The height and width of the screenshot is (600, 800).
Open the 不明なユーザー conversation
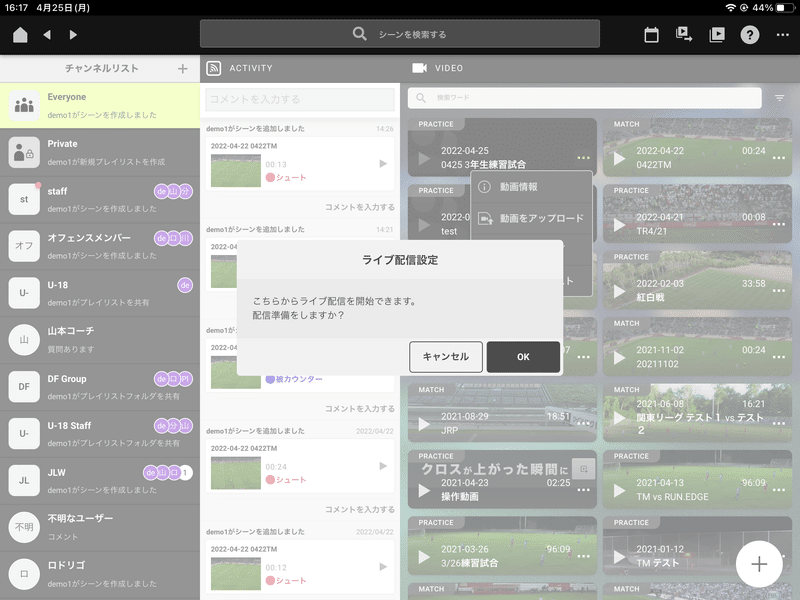pyautogui.click(x=100, y=528)
